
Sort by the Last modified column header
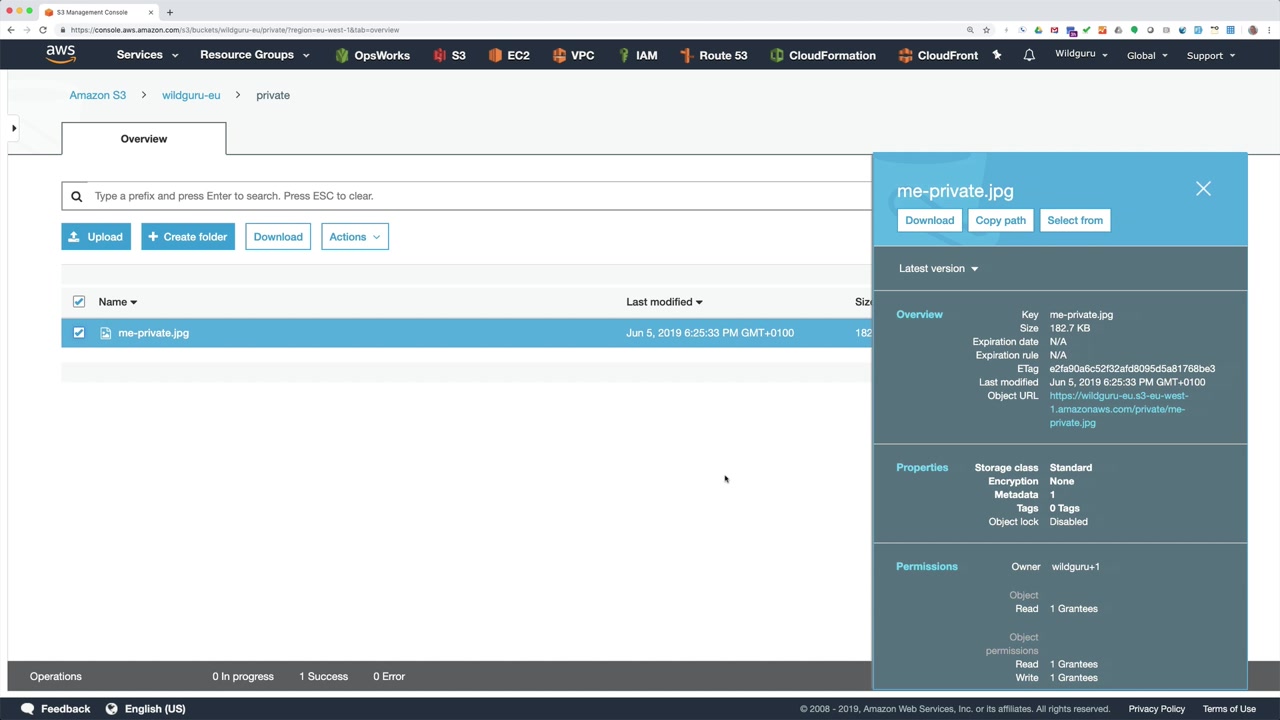[664, 302]
